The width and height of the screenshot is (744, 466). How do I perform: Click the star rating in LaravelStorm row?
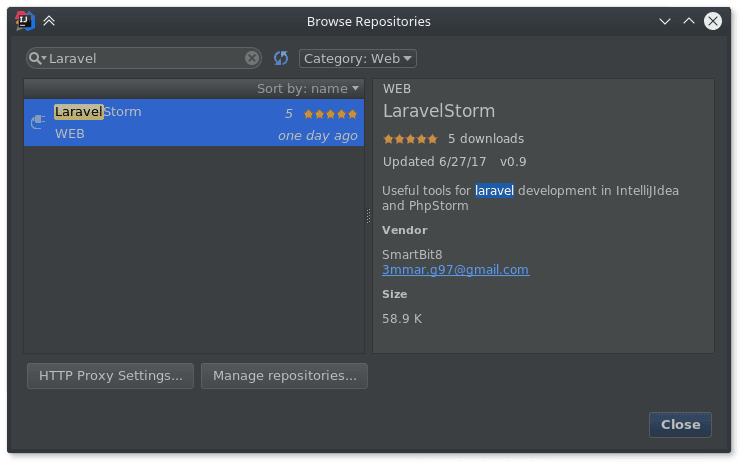tap(330, 114)
